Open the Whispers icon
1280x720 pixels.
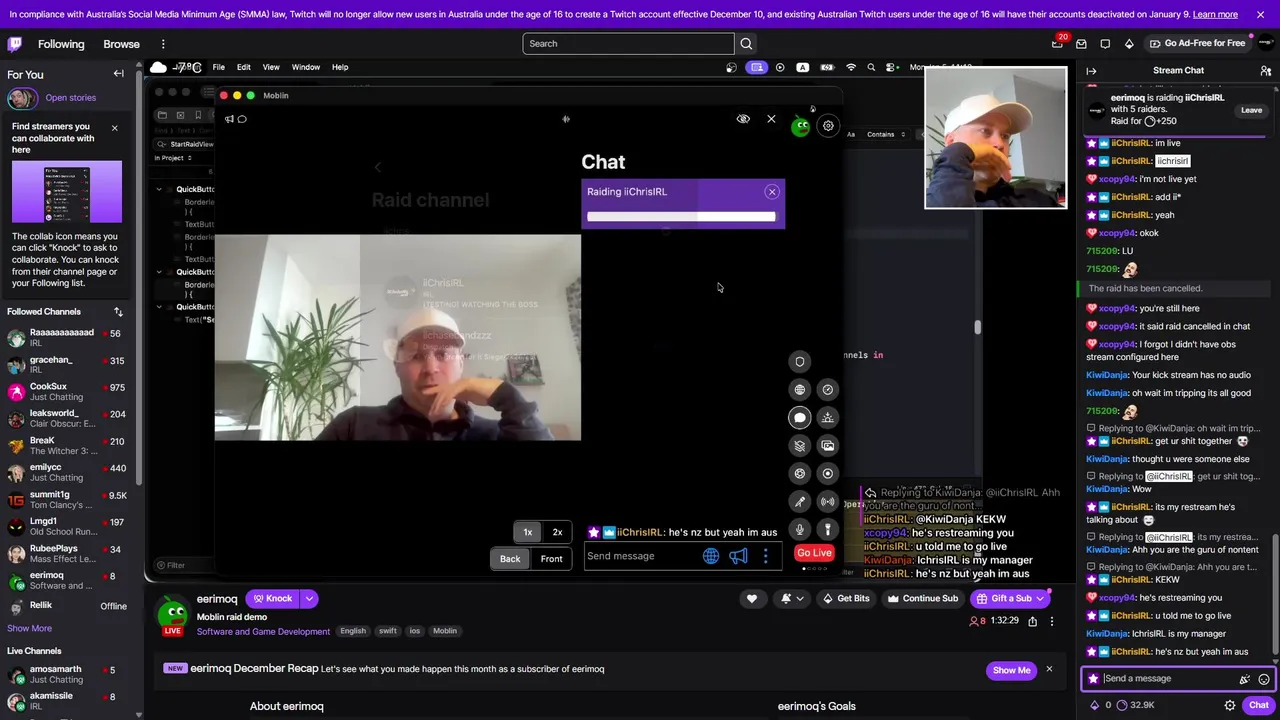coord(1105,44)
